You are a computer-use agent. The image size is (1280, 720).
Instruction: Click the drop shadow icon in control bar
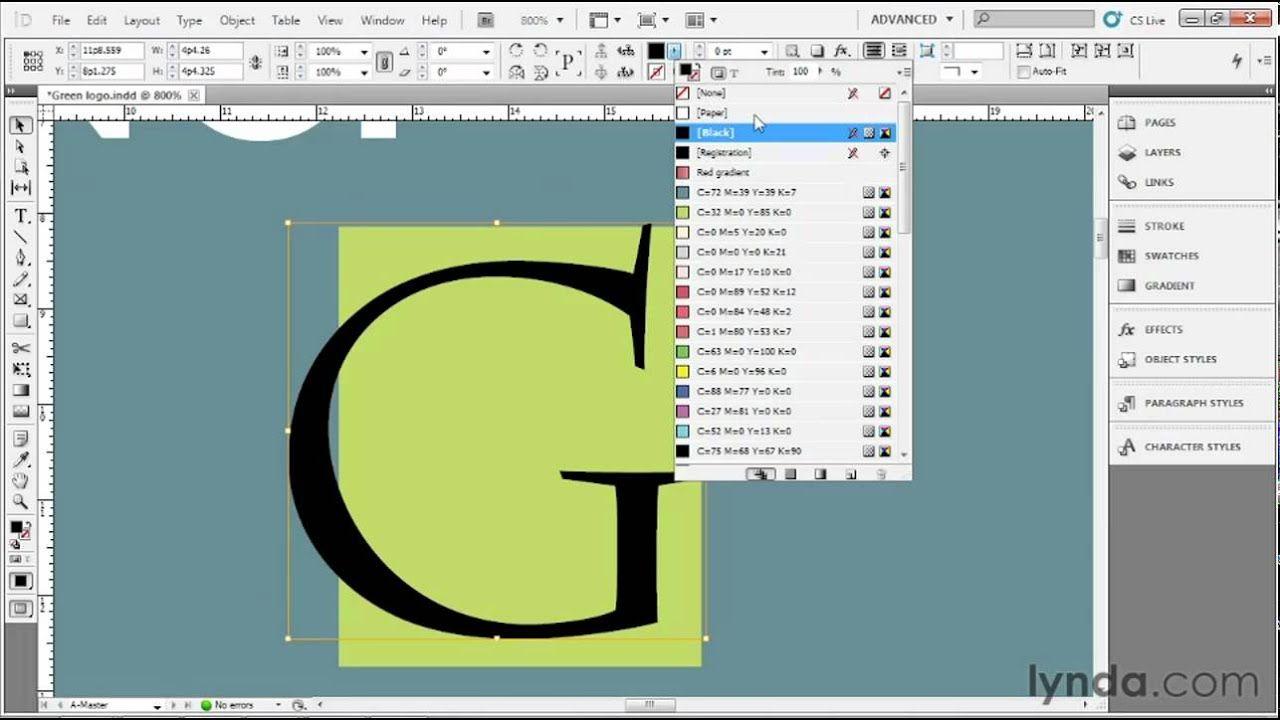(817, 51)
